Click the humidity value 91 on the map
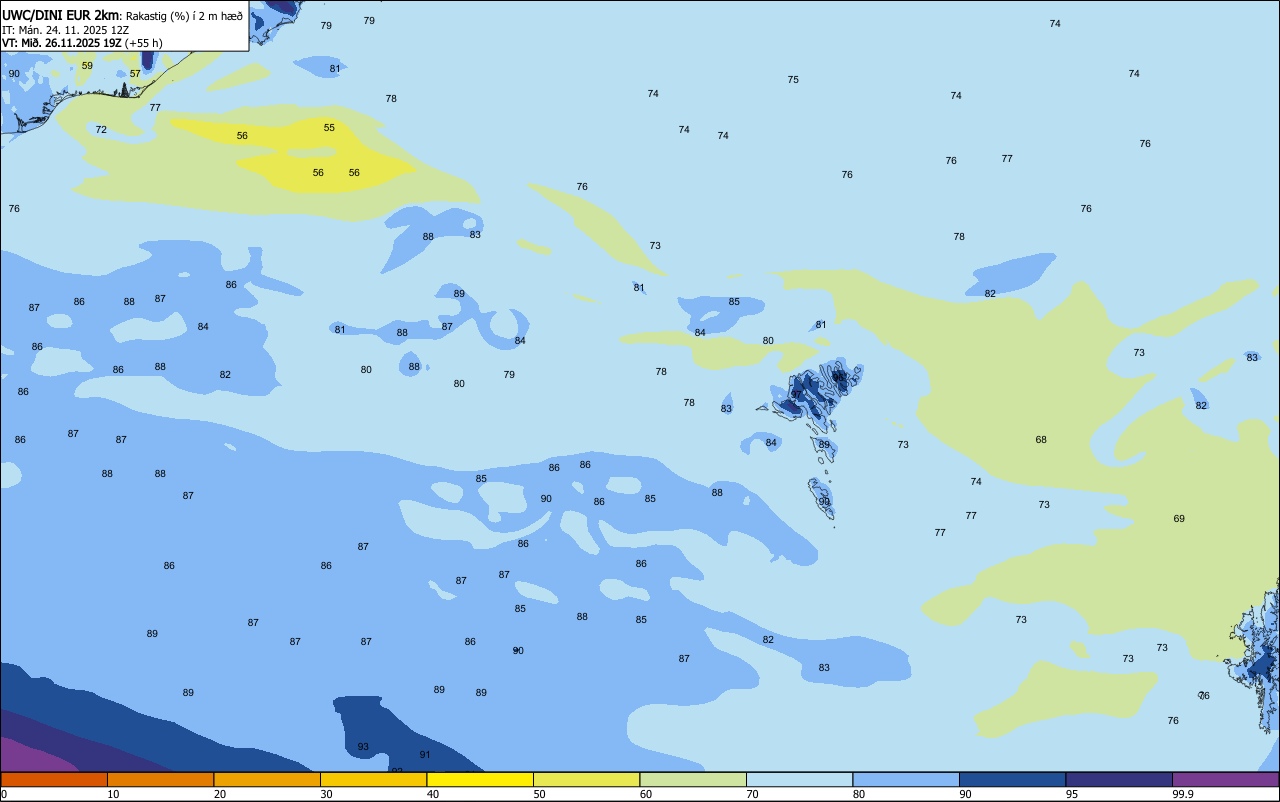 tap(425, 755)
